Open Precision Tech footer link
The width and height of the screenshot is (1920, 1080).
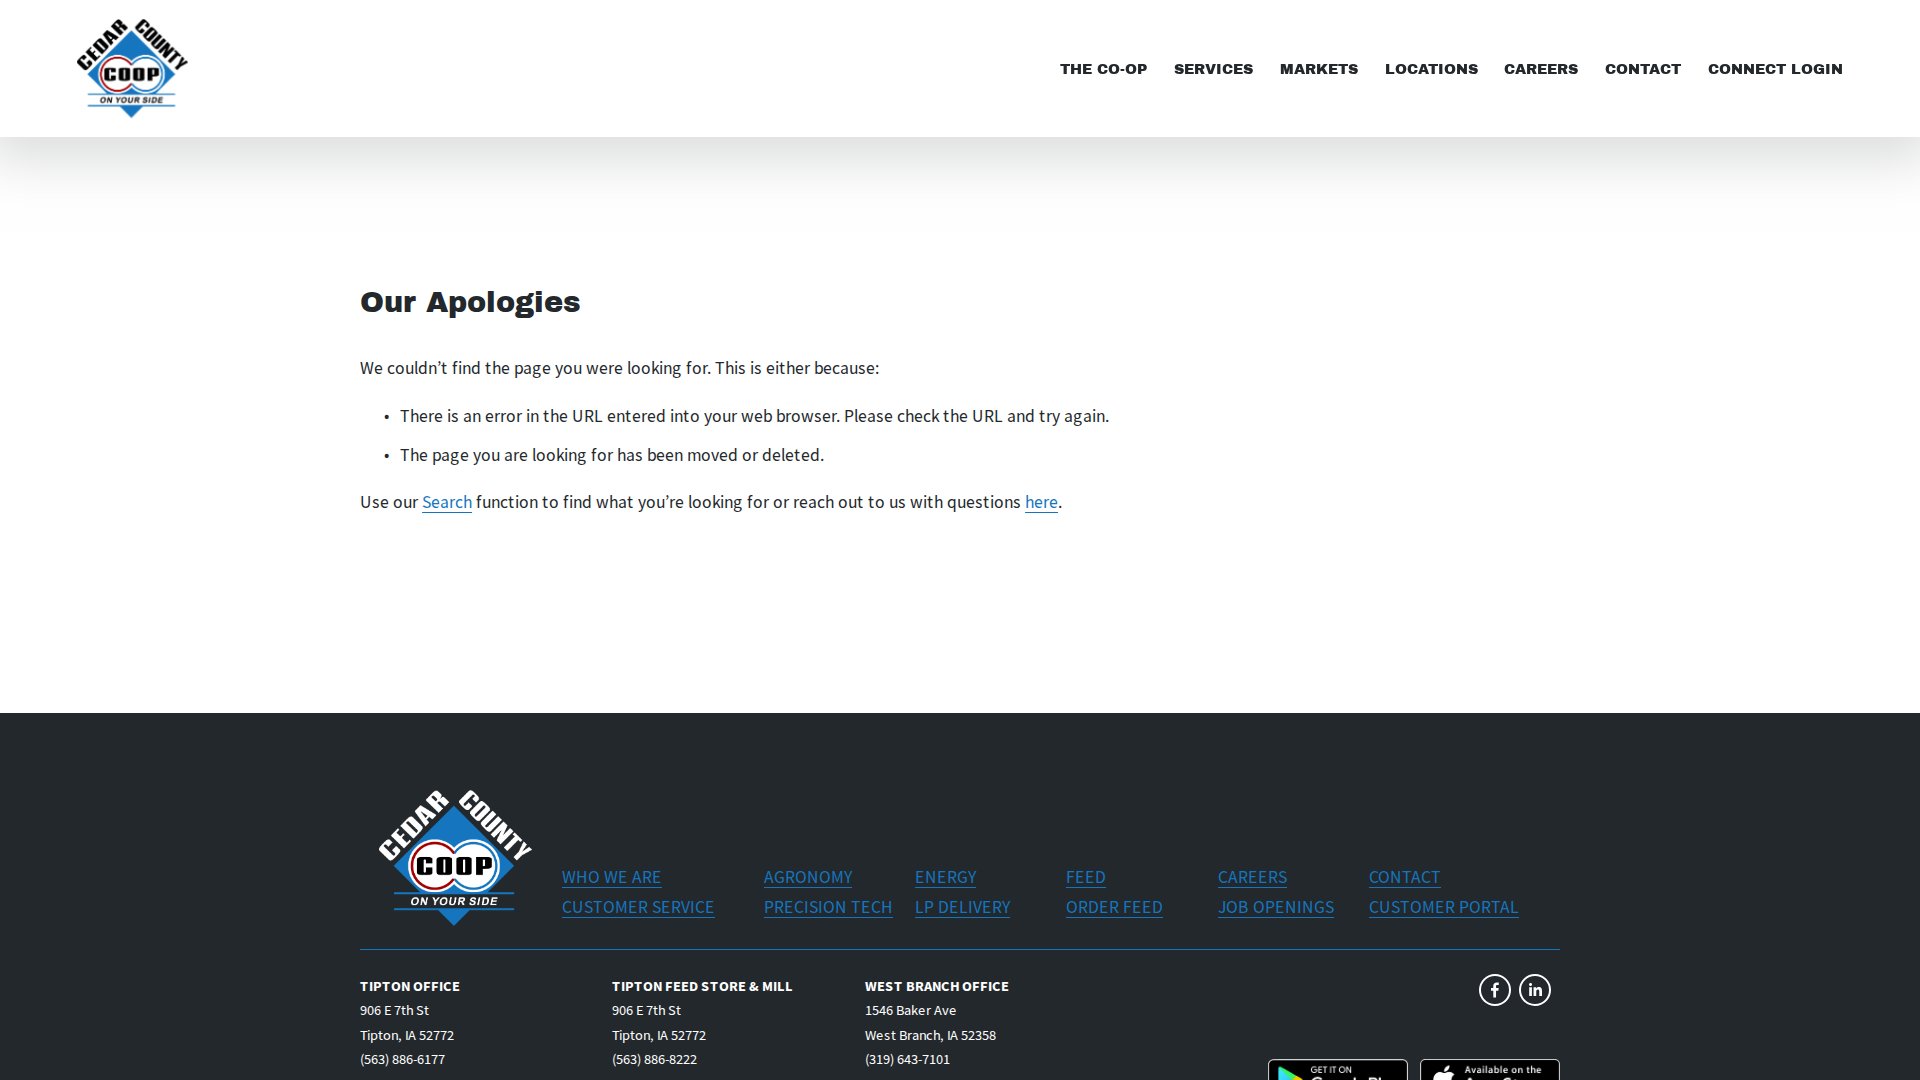(x=827, y=907)
